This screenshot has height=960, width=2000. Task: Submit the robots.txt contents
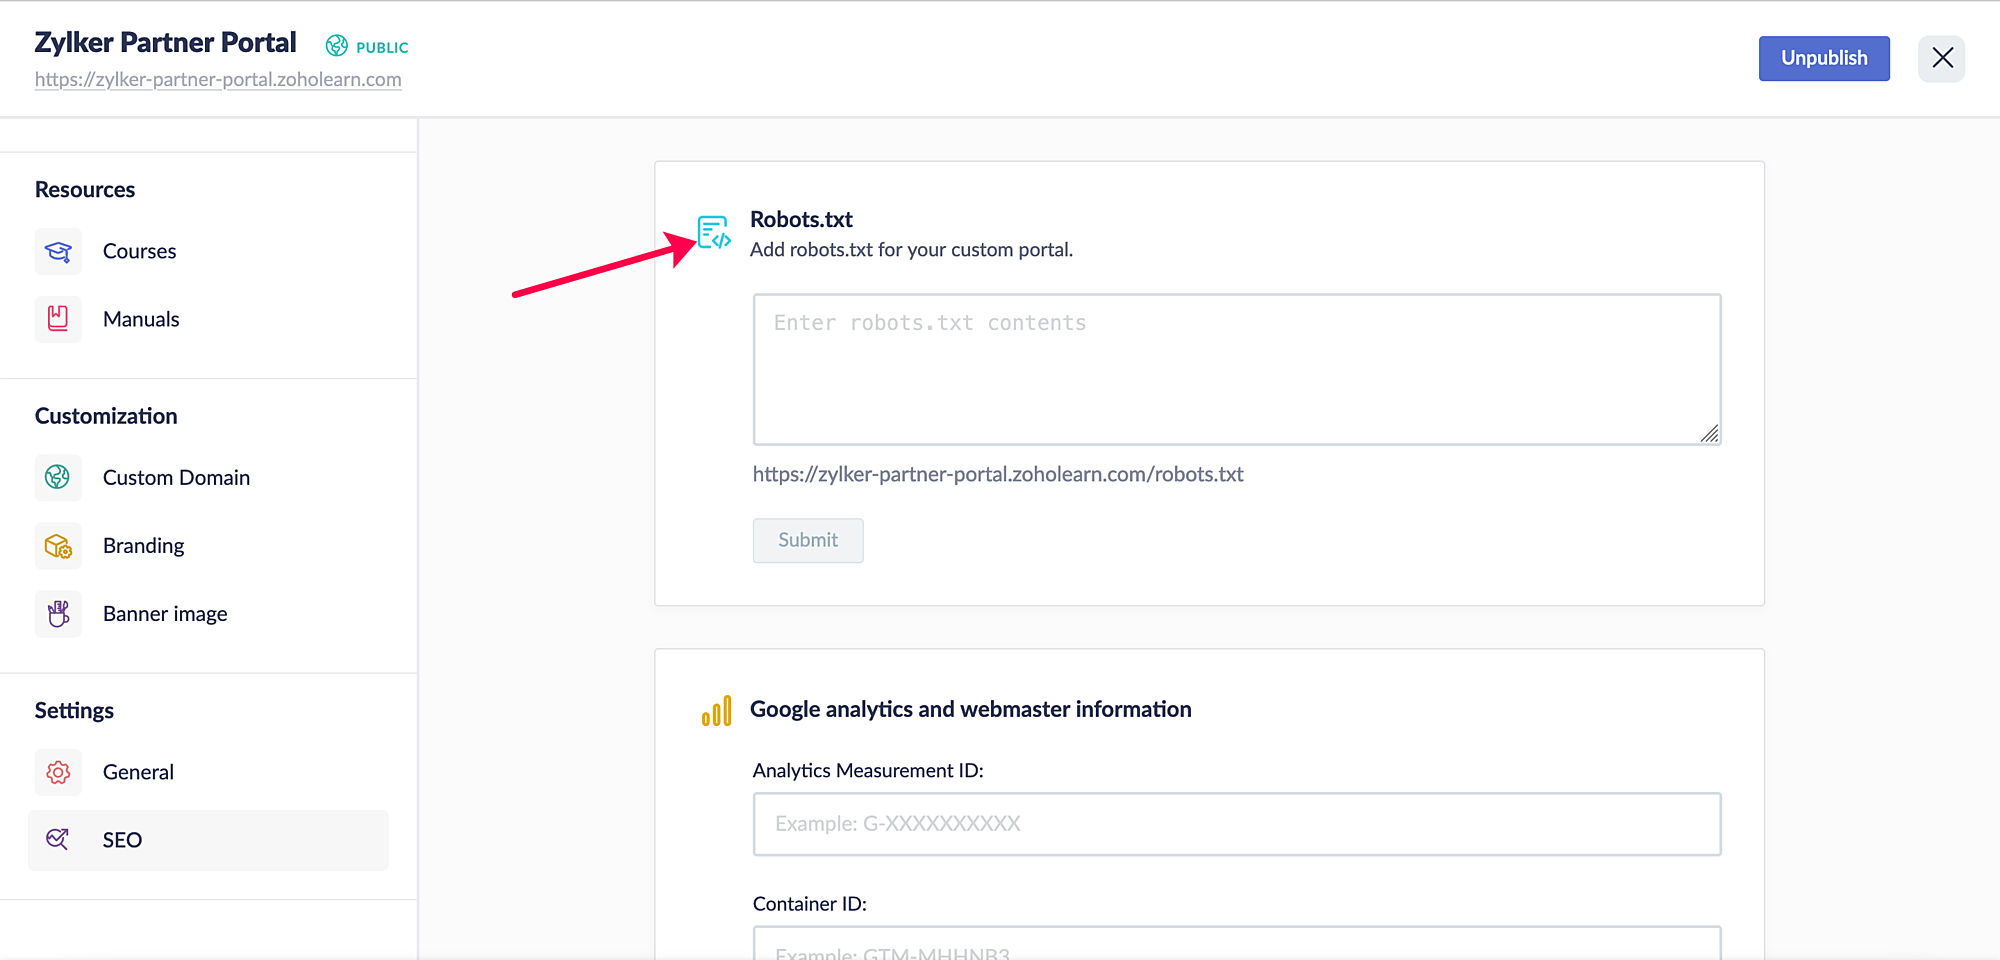tap(807, 540)
